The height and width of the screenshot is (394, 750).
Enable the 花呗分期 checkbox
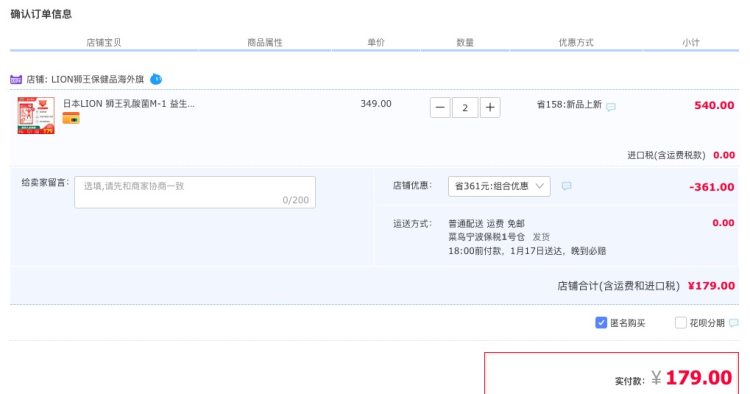click(680, 323)
